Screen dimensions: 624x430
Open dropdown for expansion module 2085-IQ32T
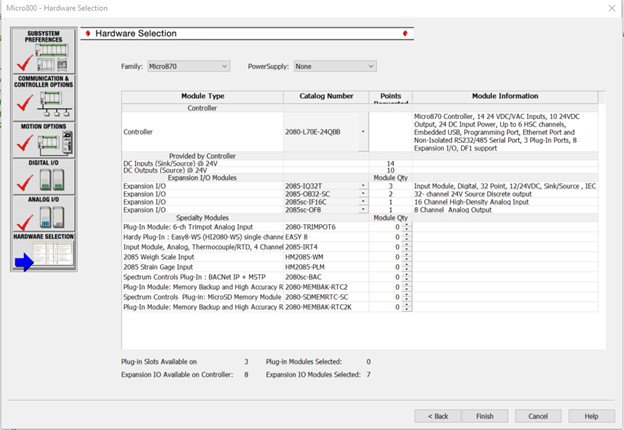(x=363, y=186)
